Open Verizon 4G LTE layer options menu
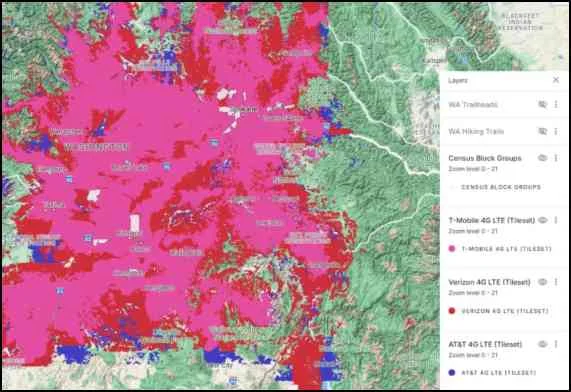Viewport: 571px width, 392px height. [556, 282]
